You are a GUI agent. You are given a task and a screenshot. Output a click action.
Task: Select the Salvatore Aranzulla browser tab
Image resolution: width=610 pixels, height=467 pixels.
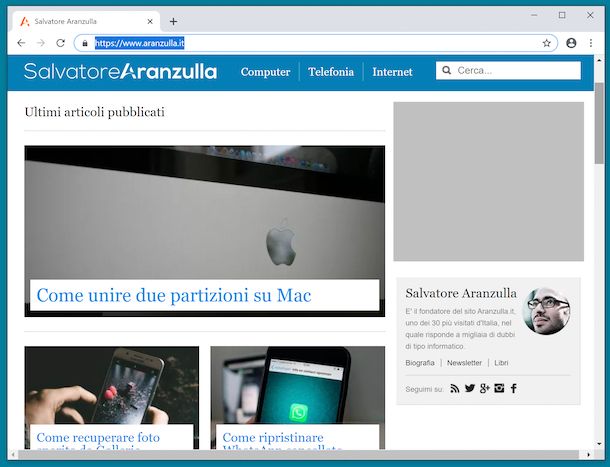point(86,21)
